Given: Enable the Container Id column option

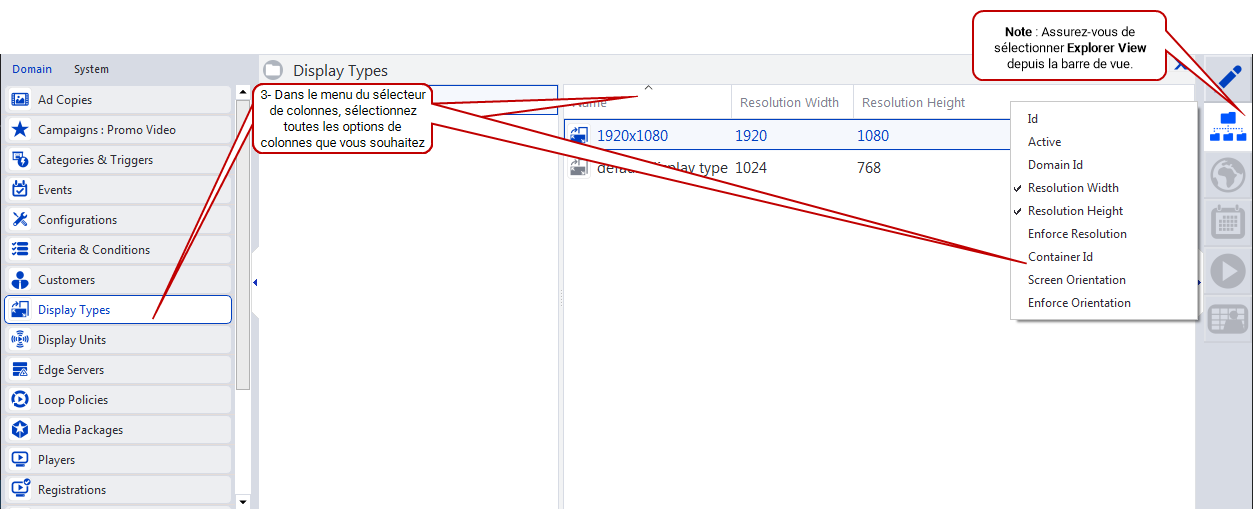Looking at the screenshot, I should pos(1060,257).
